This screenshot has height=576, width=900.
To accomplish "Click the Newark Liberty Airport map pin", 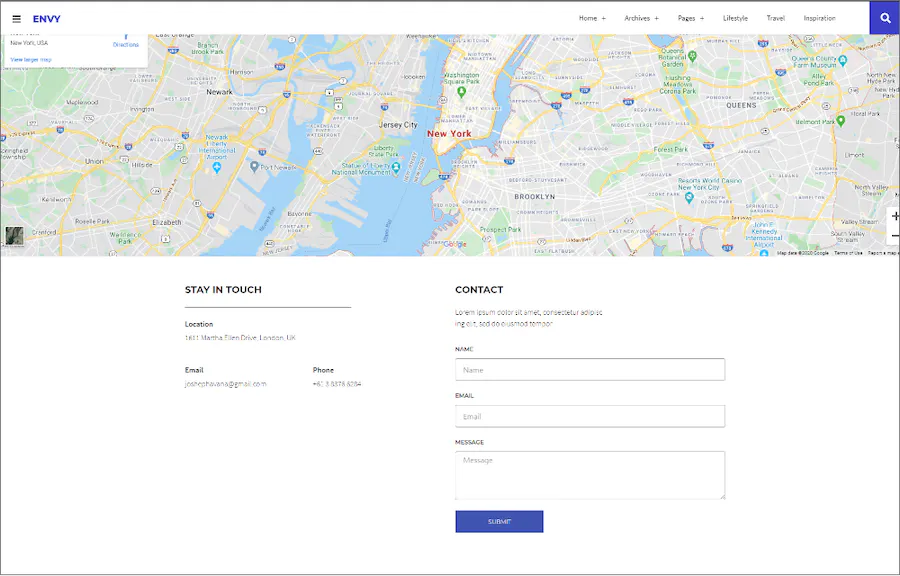I will [x=216, y=167].
